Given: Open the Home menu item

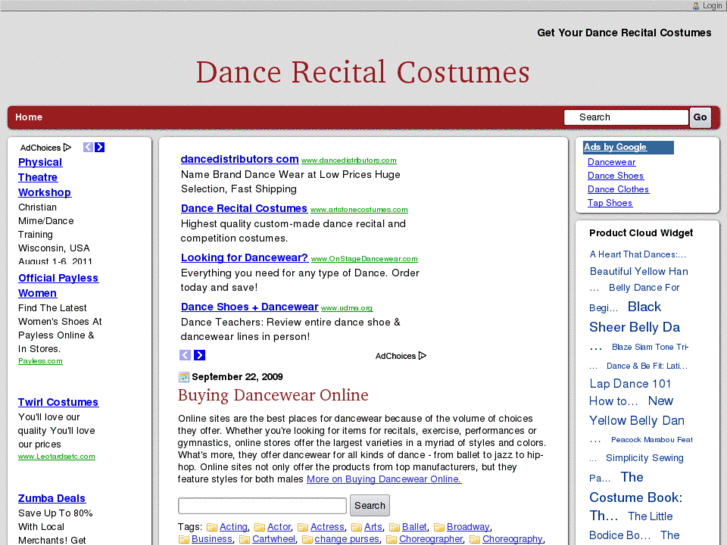Looking at the screenshot, I should pyautogui.click(x=29, y=117).
